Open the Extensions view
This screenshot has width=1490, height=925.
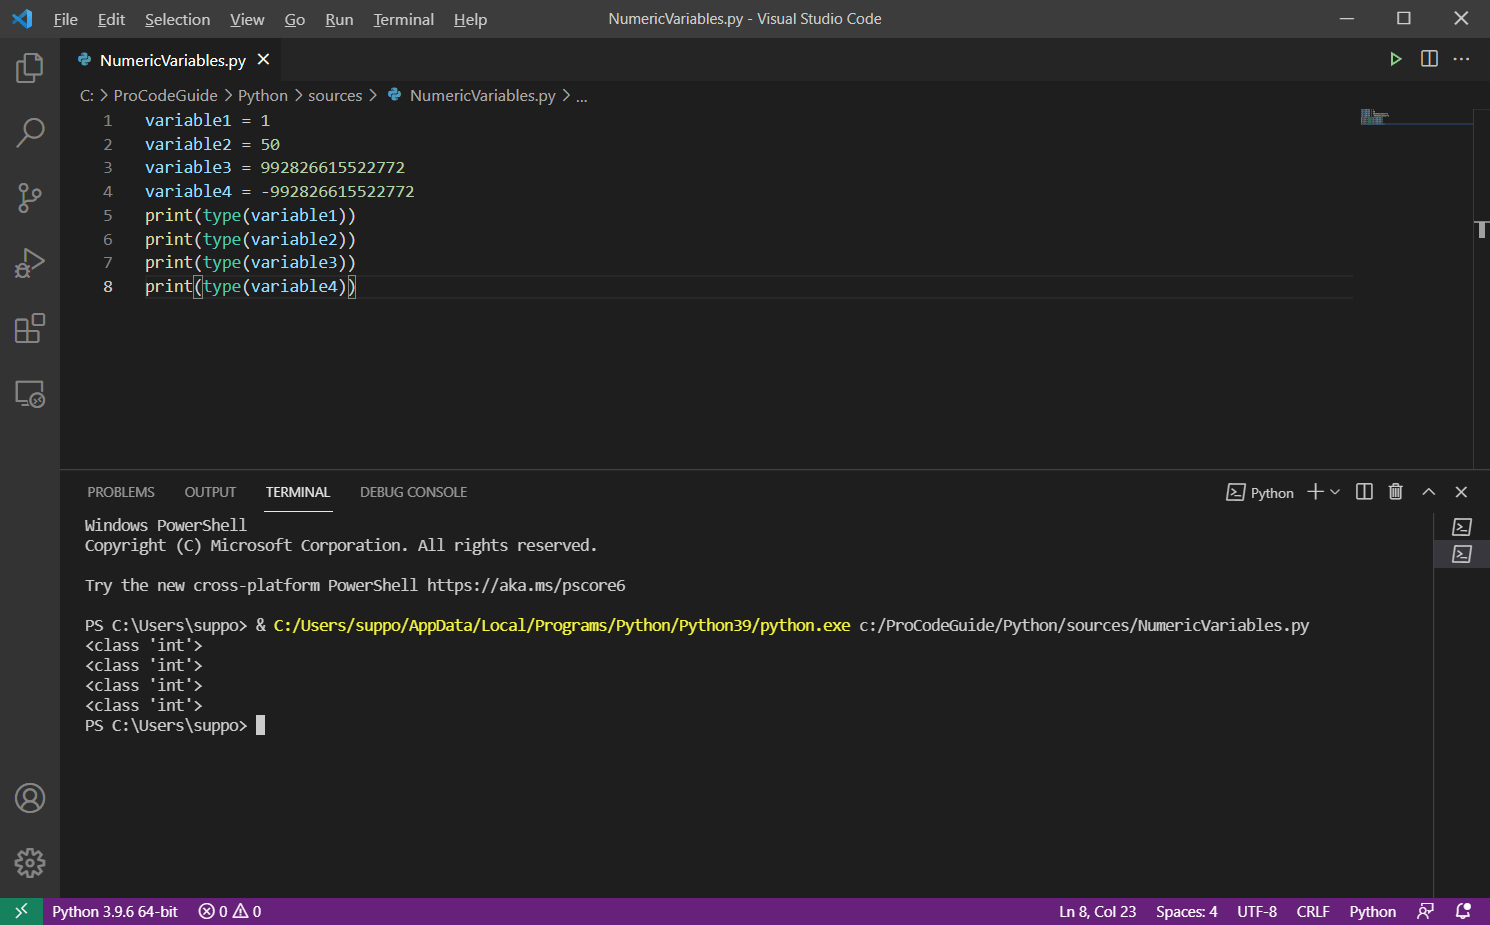(30, 328)
